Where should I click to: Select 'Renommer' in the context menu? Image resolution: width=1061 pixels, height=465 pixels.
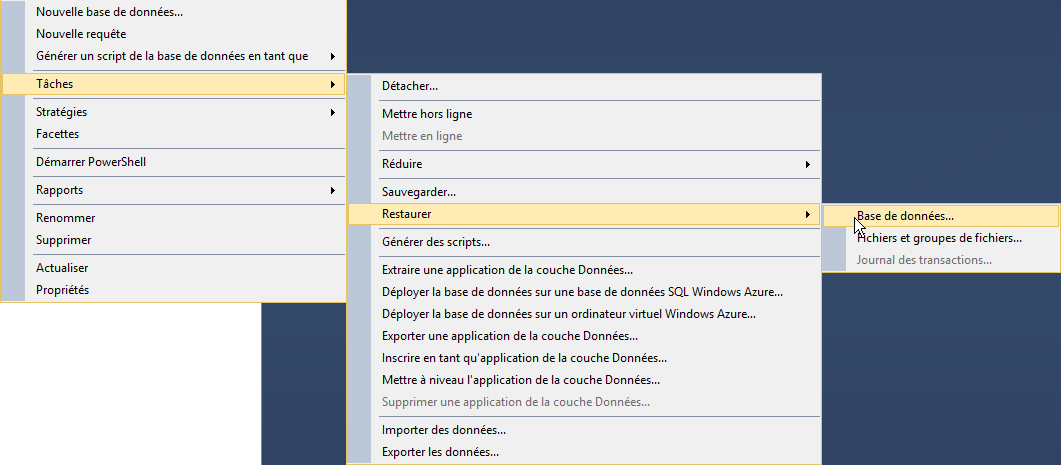(65, 218)
